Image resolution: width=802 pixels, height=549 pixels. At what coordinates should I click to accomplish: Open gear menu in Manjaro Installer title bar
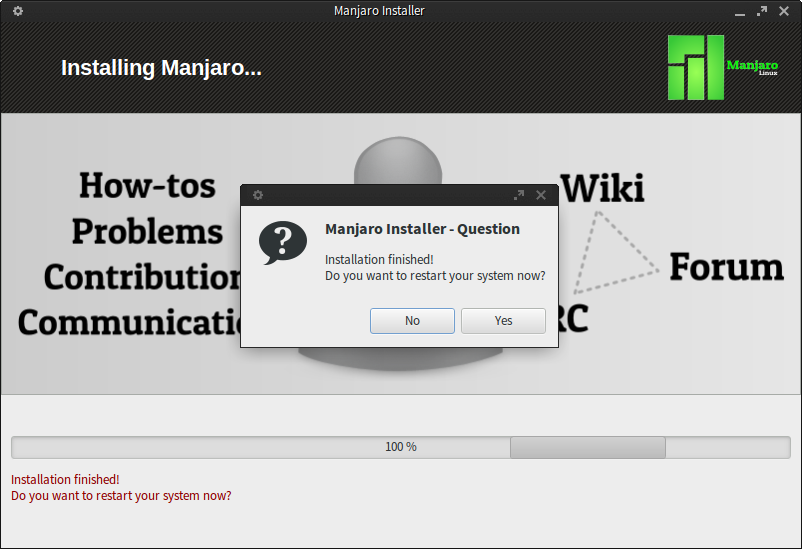[18, 11]
